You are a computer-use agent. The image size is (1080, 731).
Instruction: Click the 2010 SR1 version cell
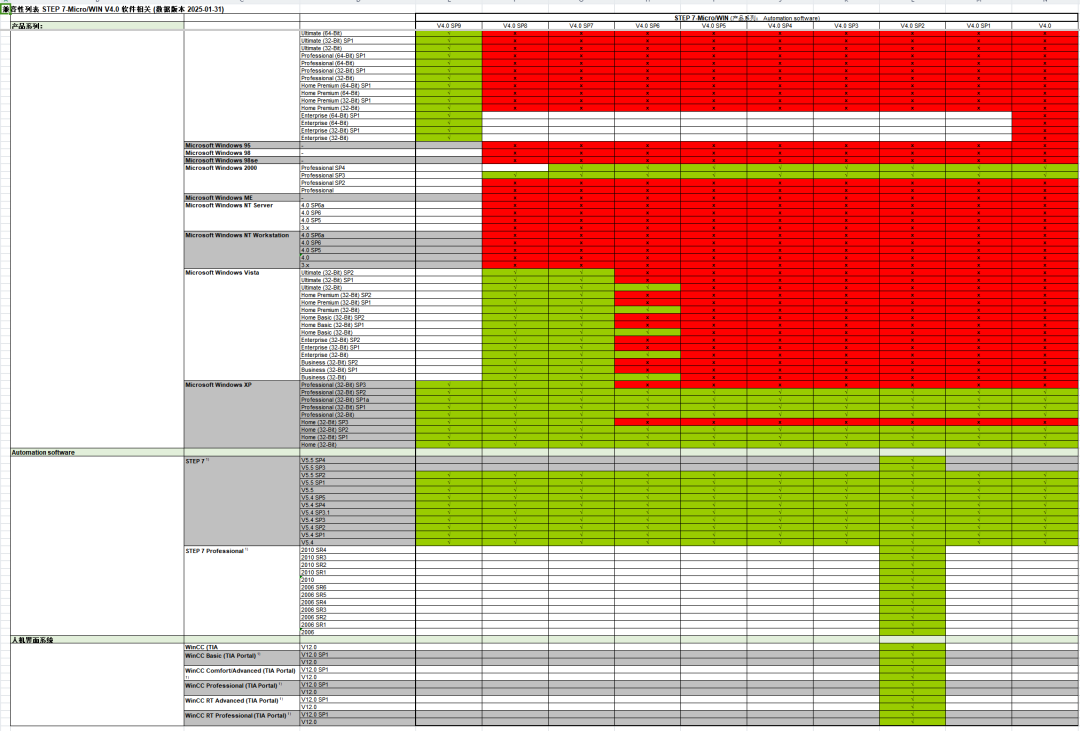click(357, 573)
